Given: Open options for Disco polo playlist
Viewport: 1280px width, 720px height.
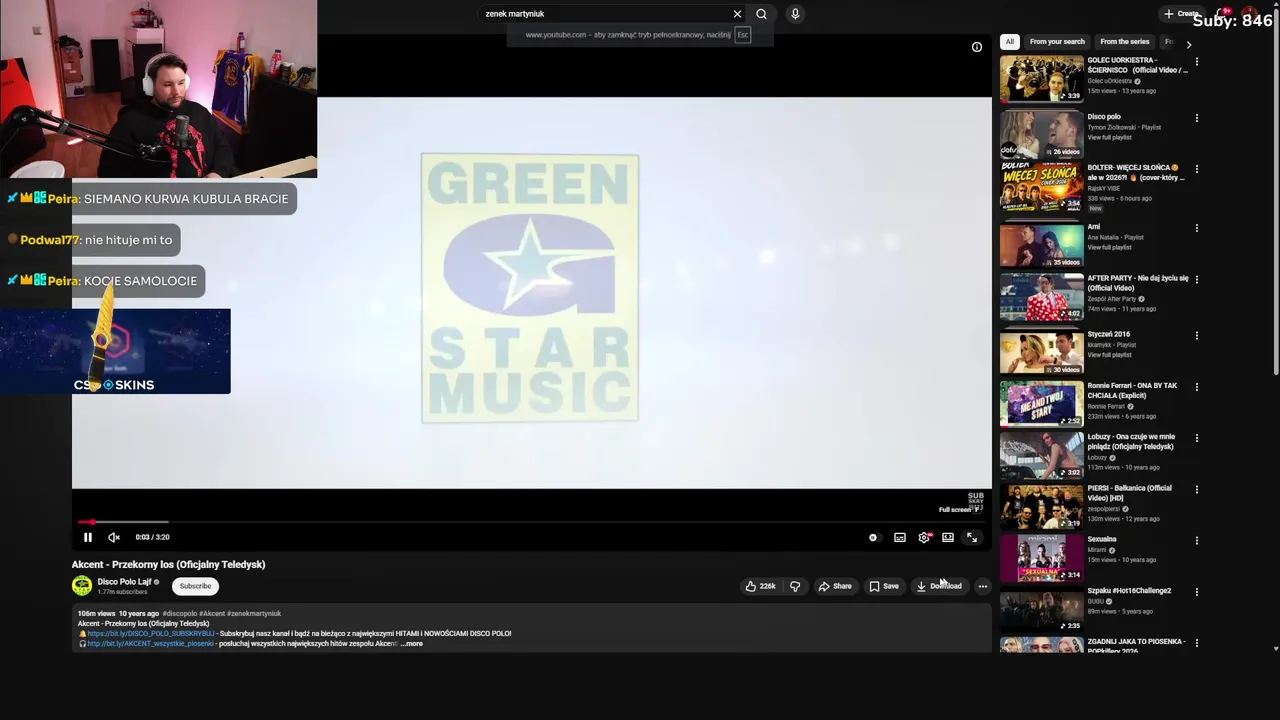Looking at the screenshot, I should click(1197, 119).
